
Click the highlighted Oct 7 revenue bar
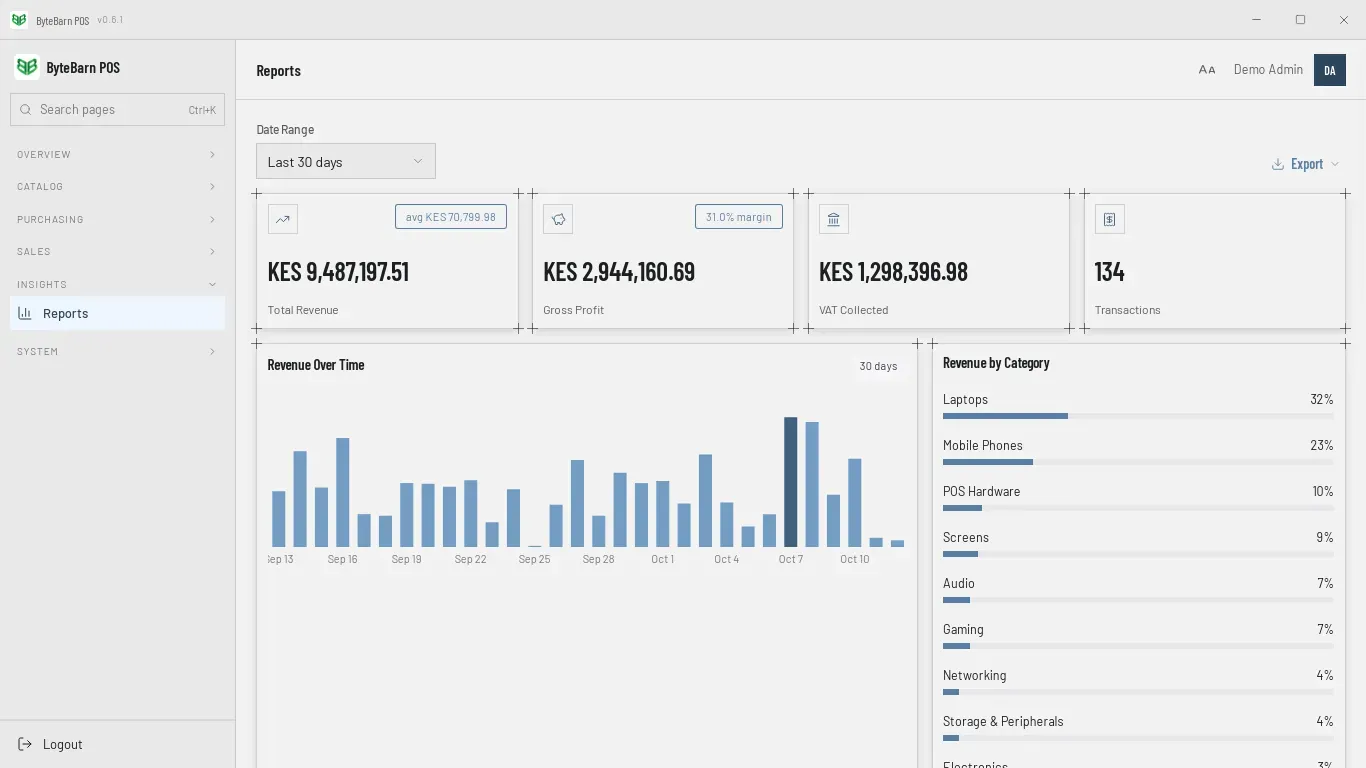pyautogui.click(x=790, y=482)
